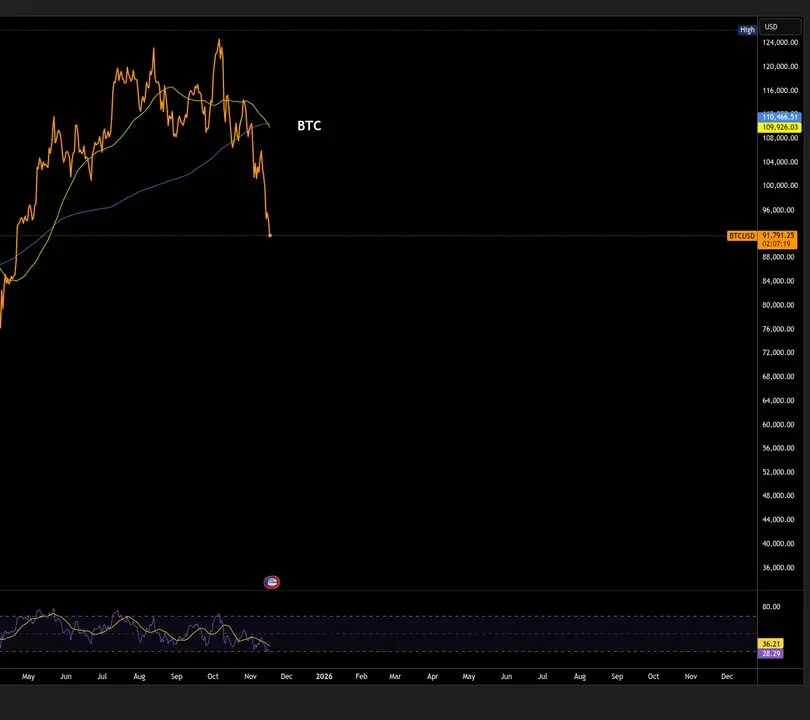Screen dimensions: 810x720
Task: Click the High price label tag
Action: [x=747, y=30]
